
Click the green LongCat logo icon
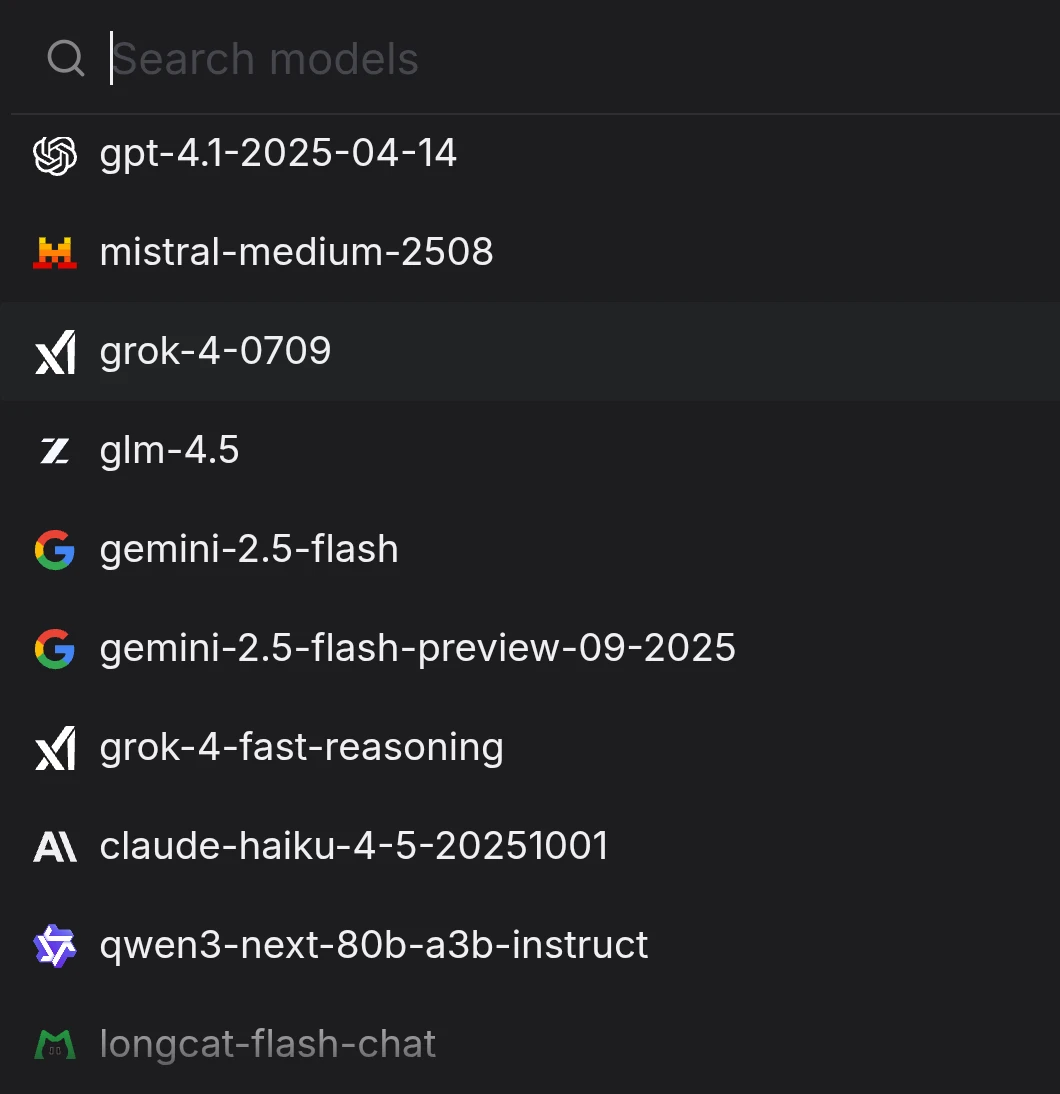(55, 1045)
